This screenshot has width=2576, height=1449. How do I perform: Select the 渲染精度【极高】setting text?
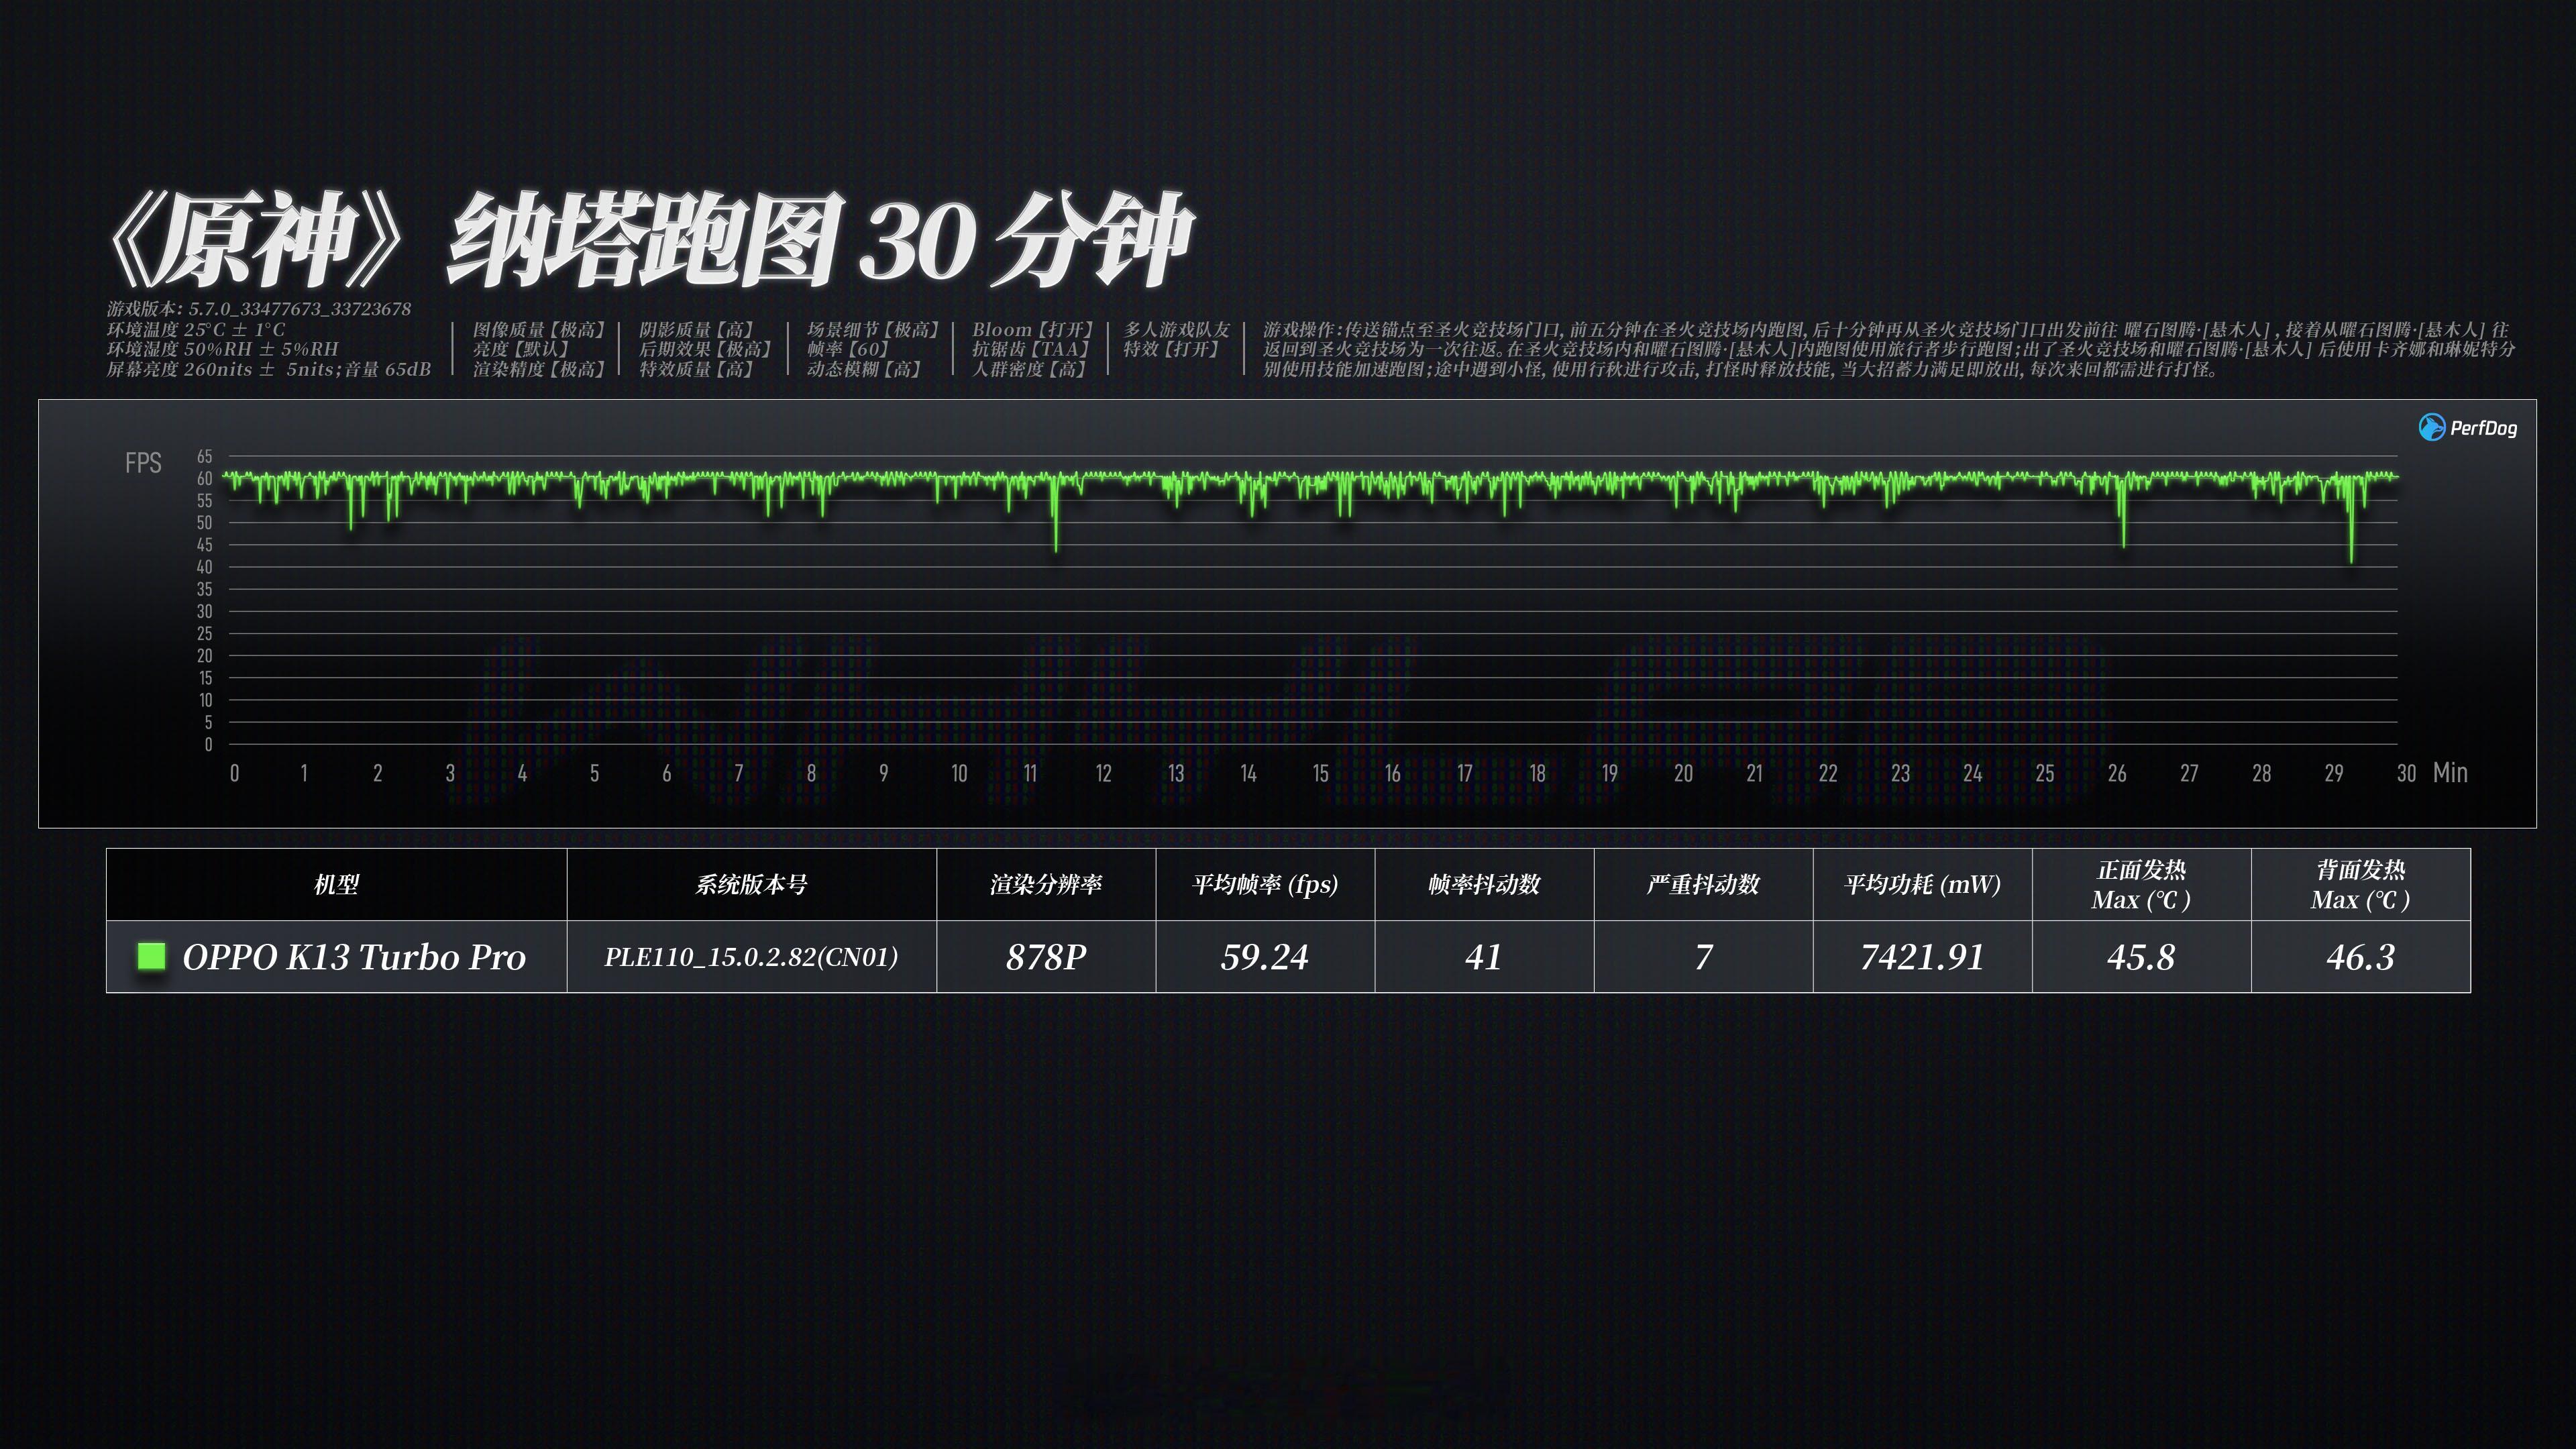coord(540,369)
